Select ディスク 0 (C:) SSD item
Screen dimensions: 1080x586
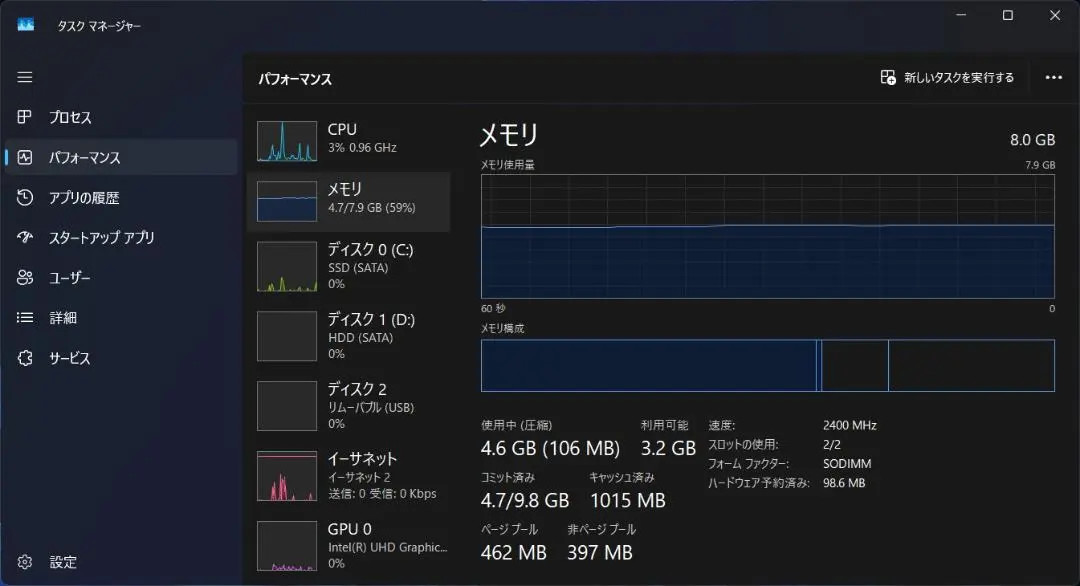pos(349,266)
